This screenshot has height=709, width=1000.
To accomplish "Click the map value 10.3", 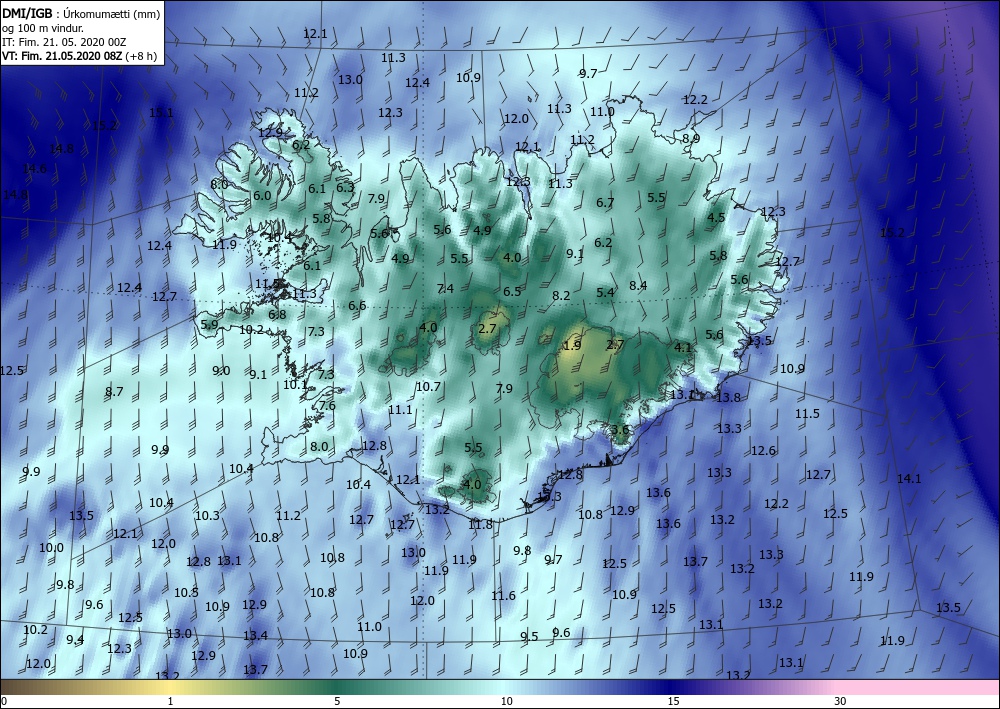I will [x=207, y=516].
